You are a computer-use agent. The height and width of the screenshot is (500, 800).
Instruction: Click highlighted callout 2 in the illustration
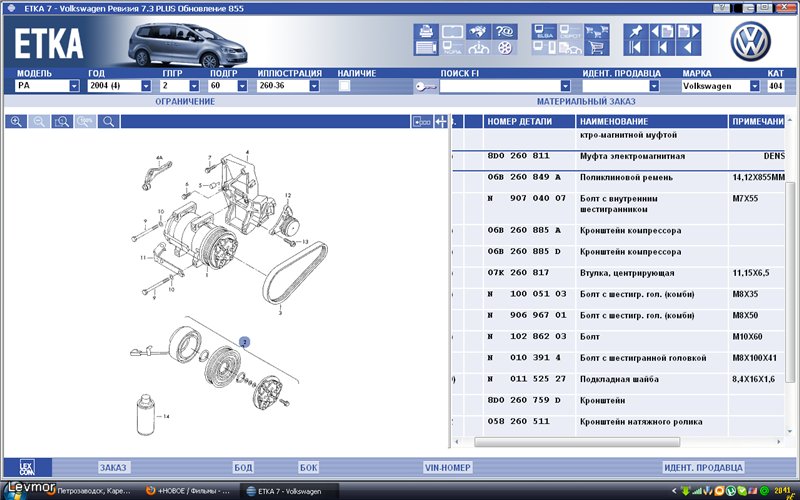click(x=244, y=342)
